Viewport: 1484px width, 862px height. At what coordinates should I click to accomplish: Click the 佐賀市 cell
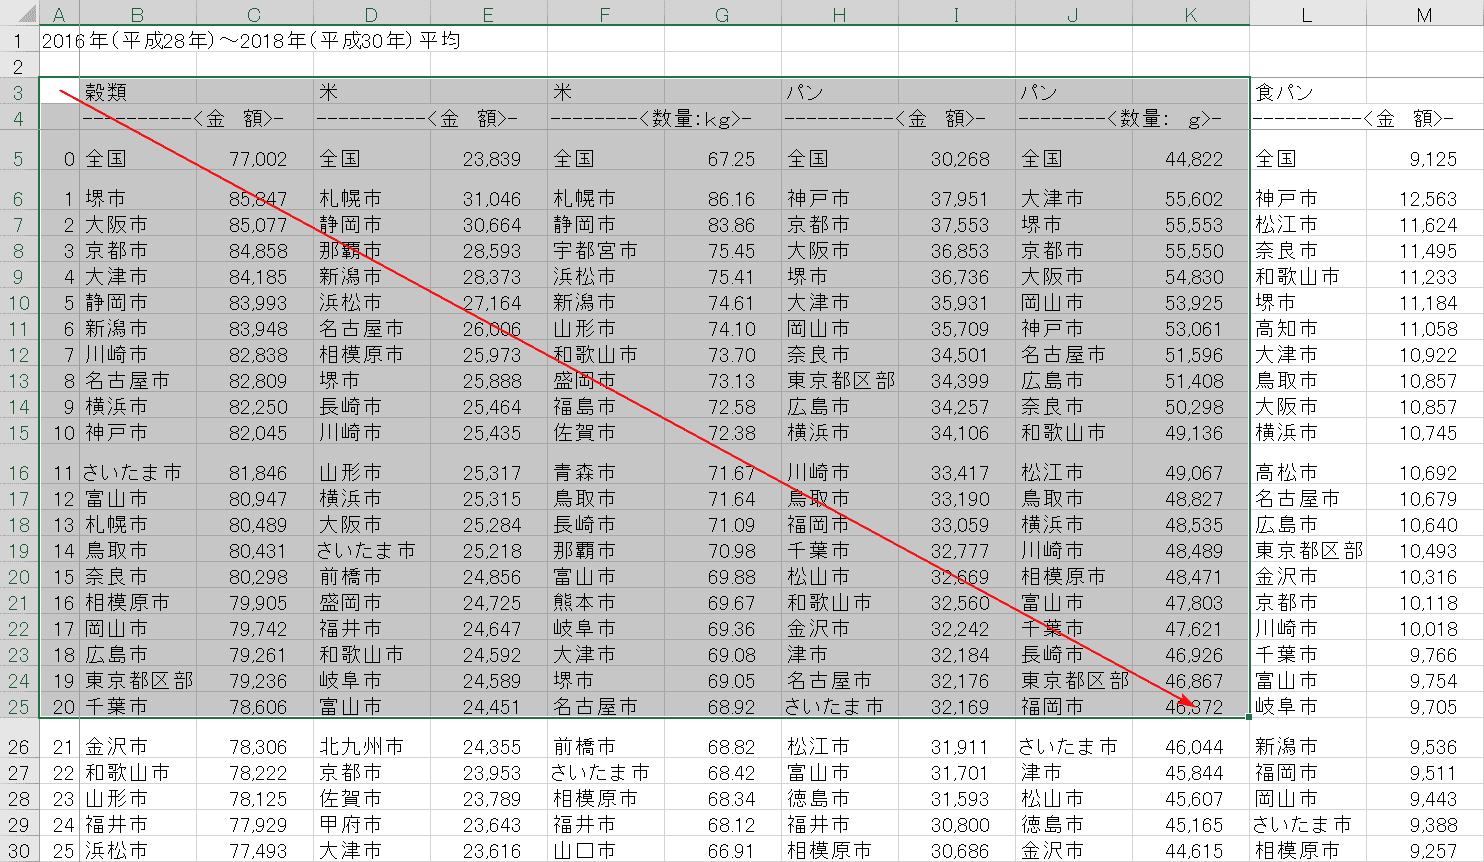606,432
